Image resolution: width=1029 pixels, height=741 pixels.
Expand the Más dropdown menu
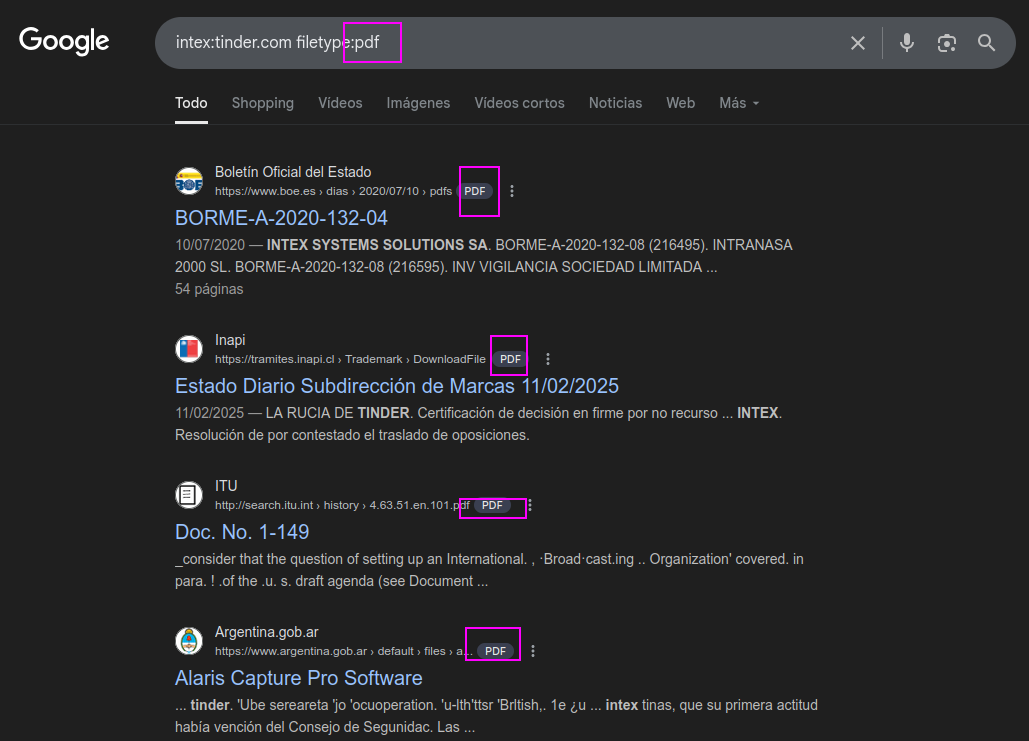(x=739, y=103)
